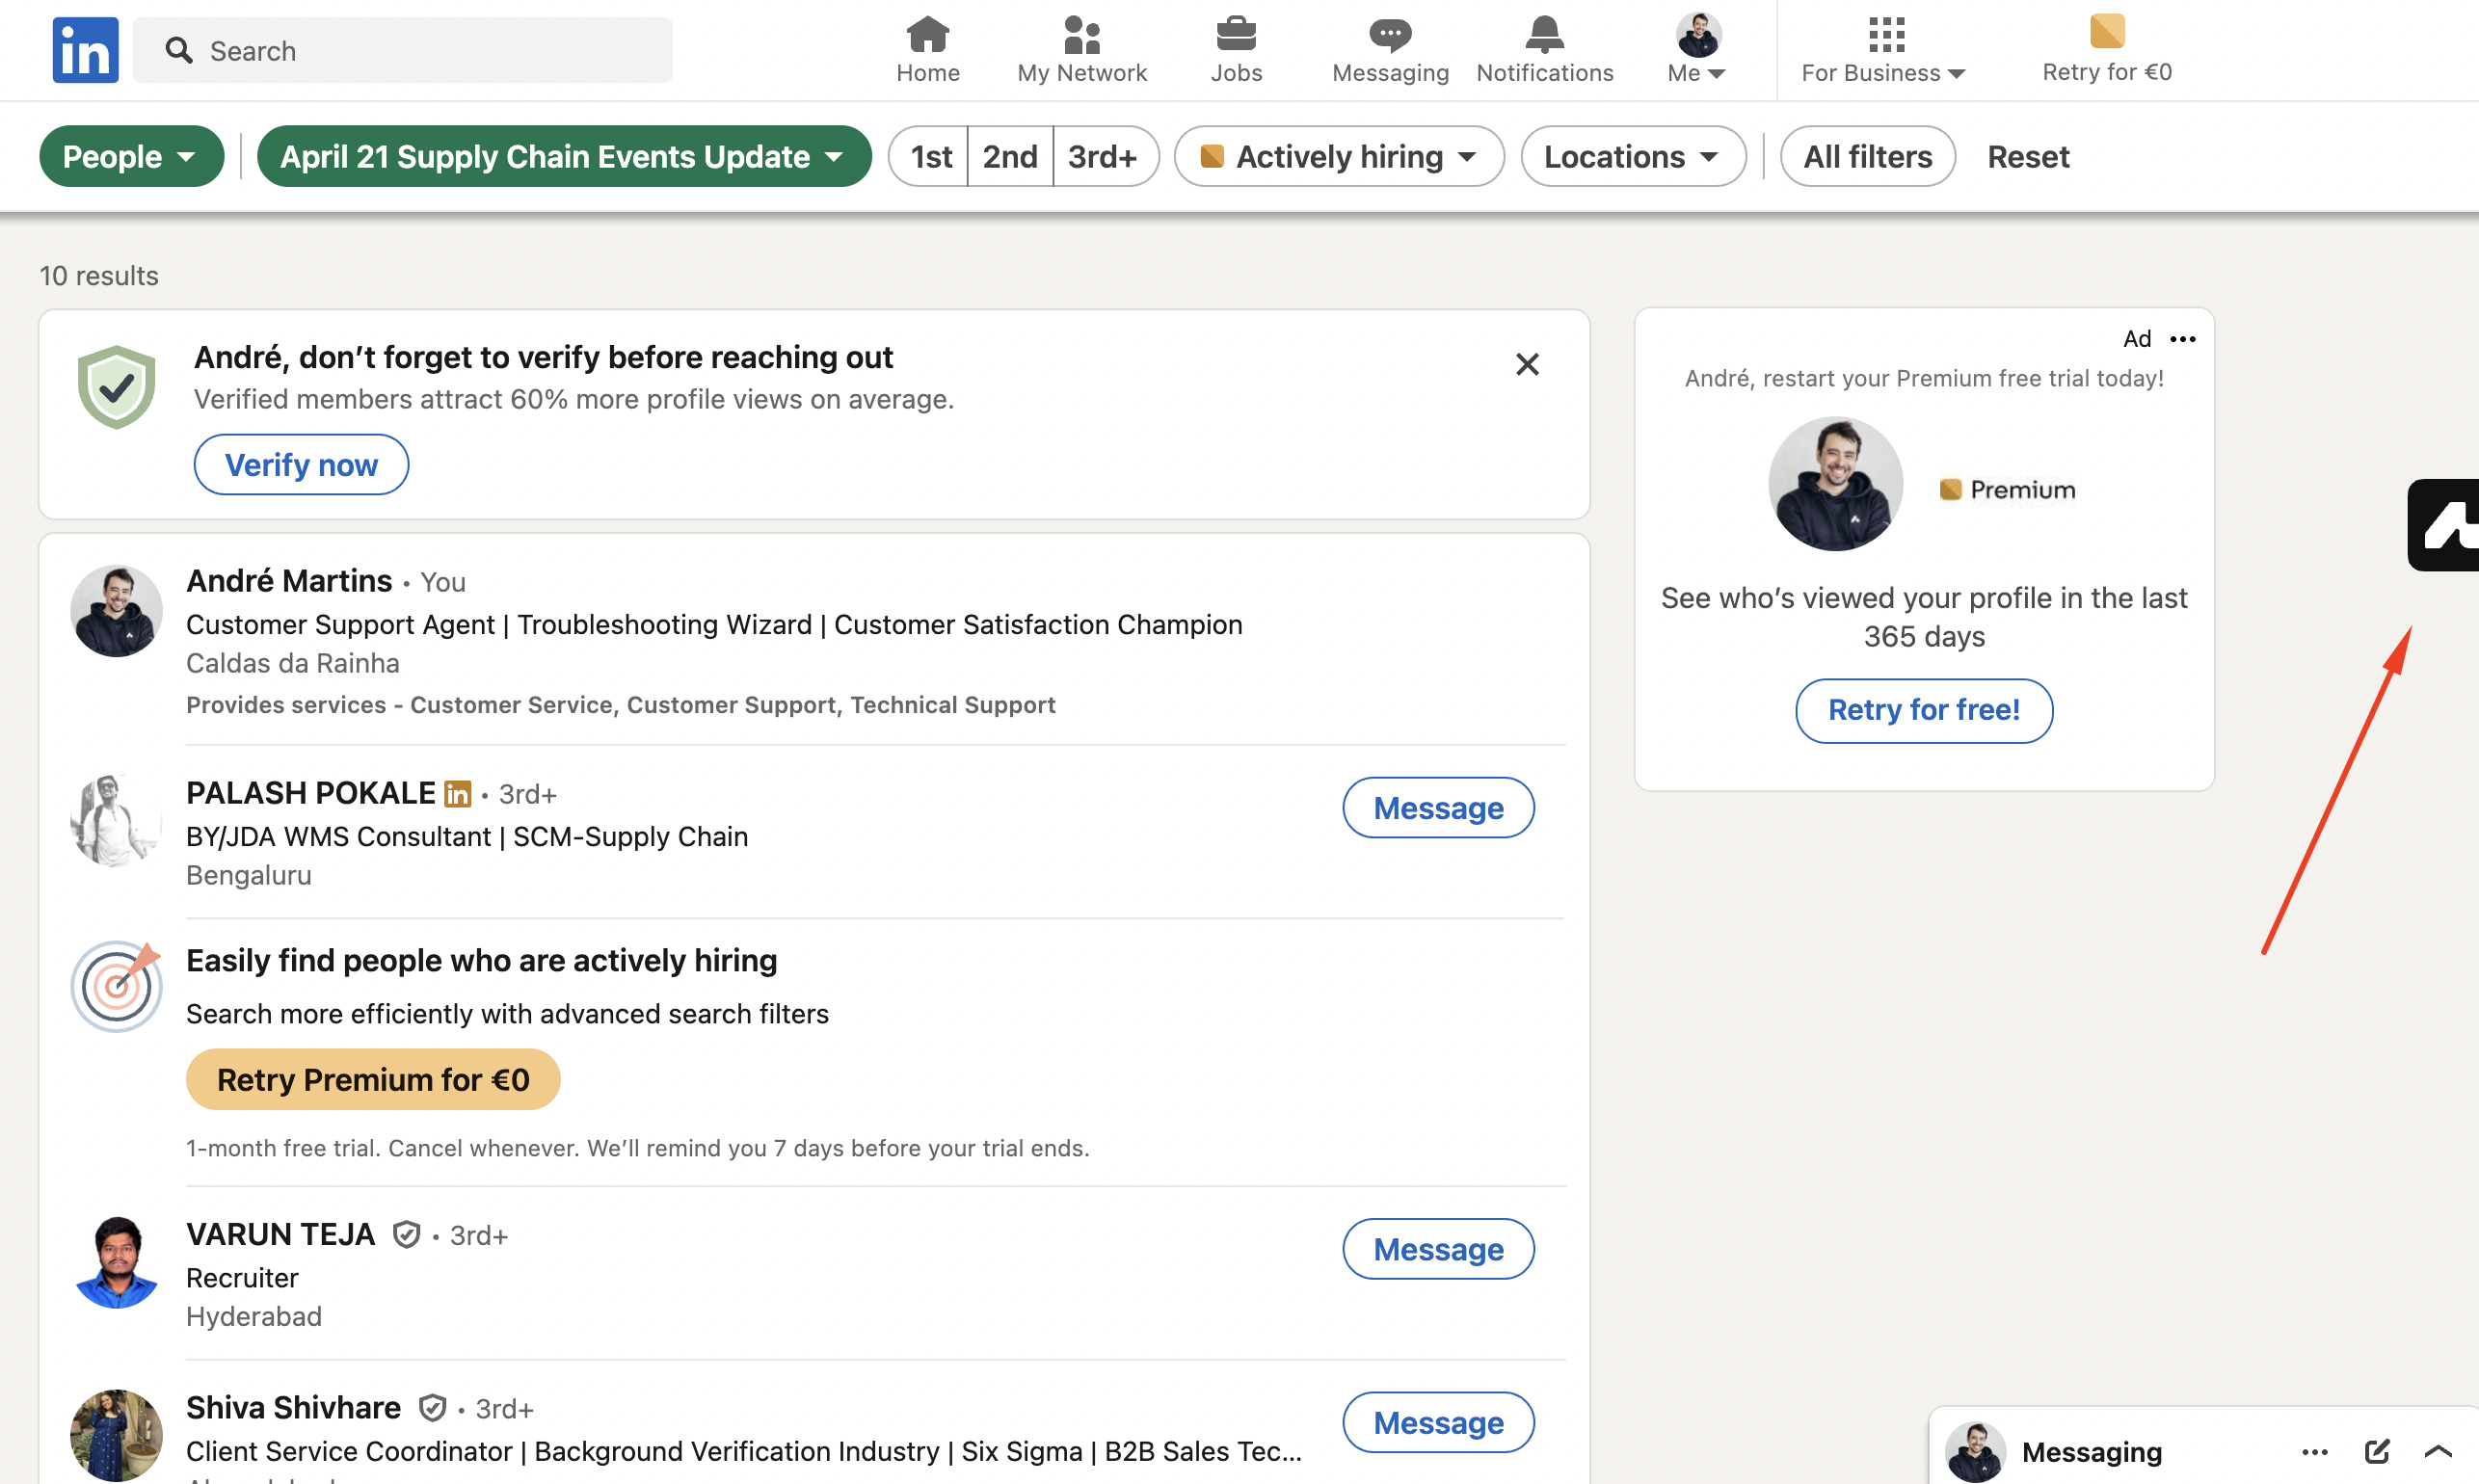
Task: Message VARUN TEJA
Action: [1438, 1249]
